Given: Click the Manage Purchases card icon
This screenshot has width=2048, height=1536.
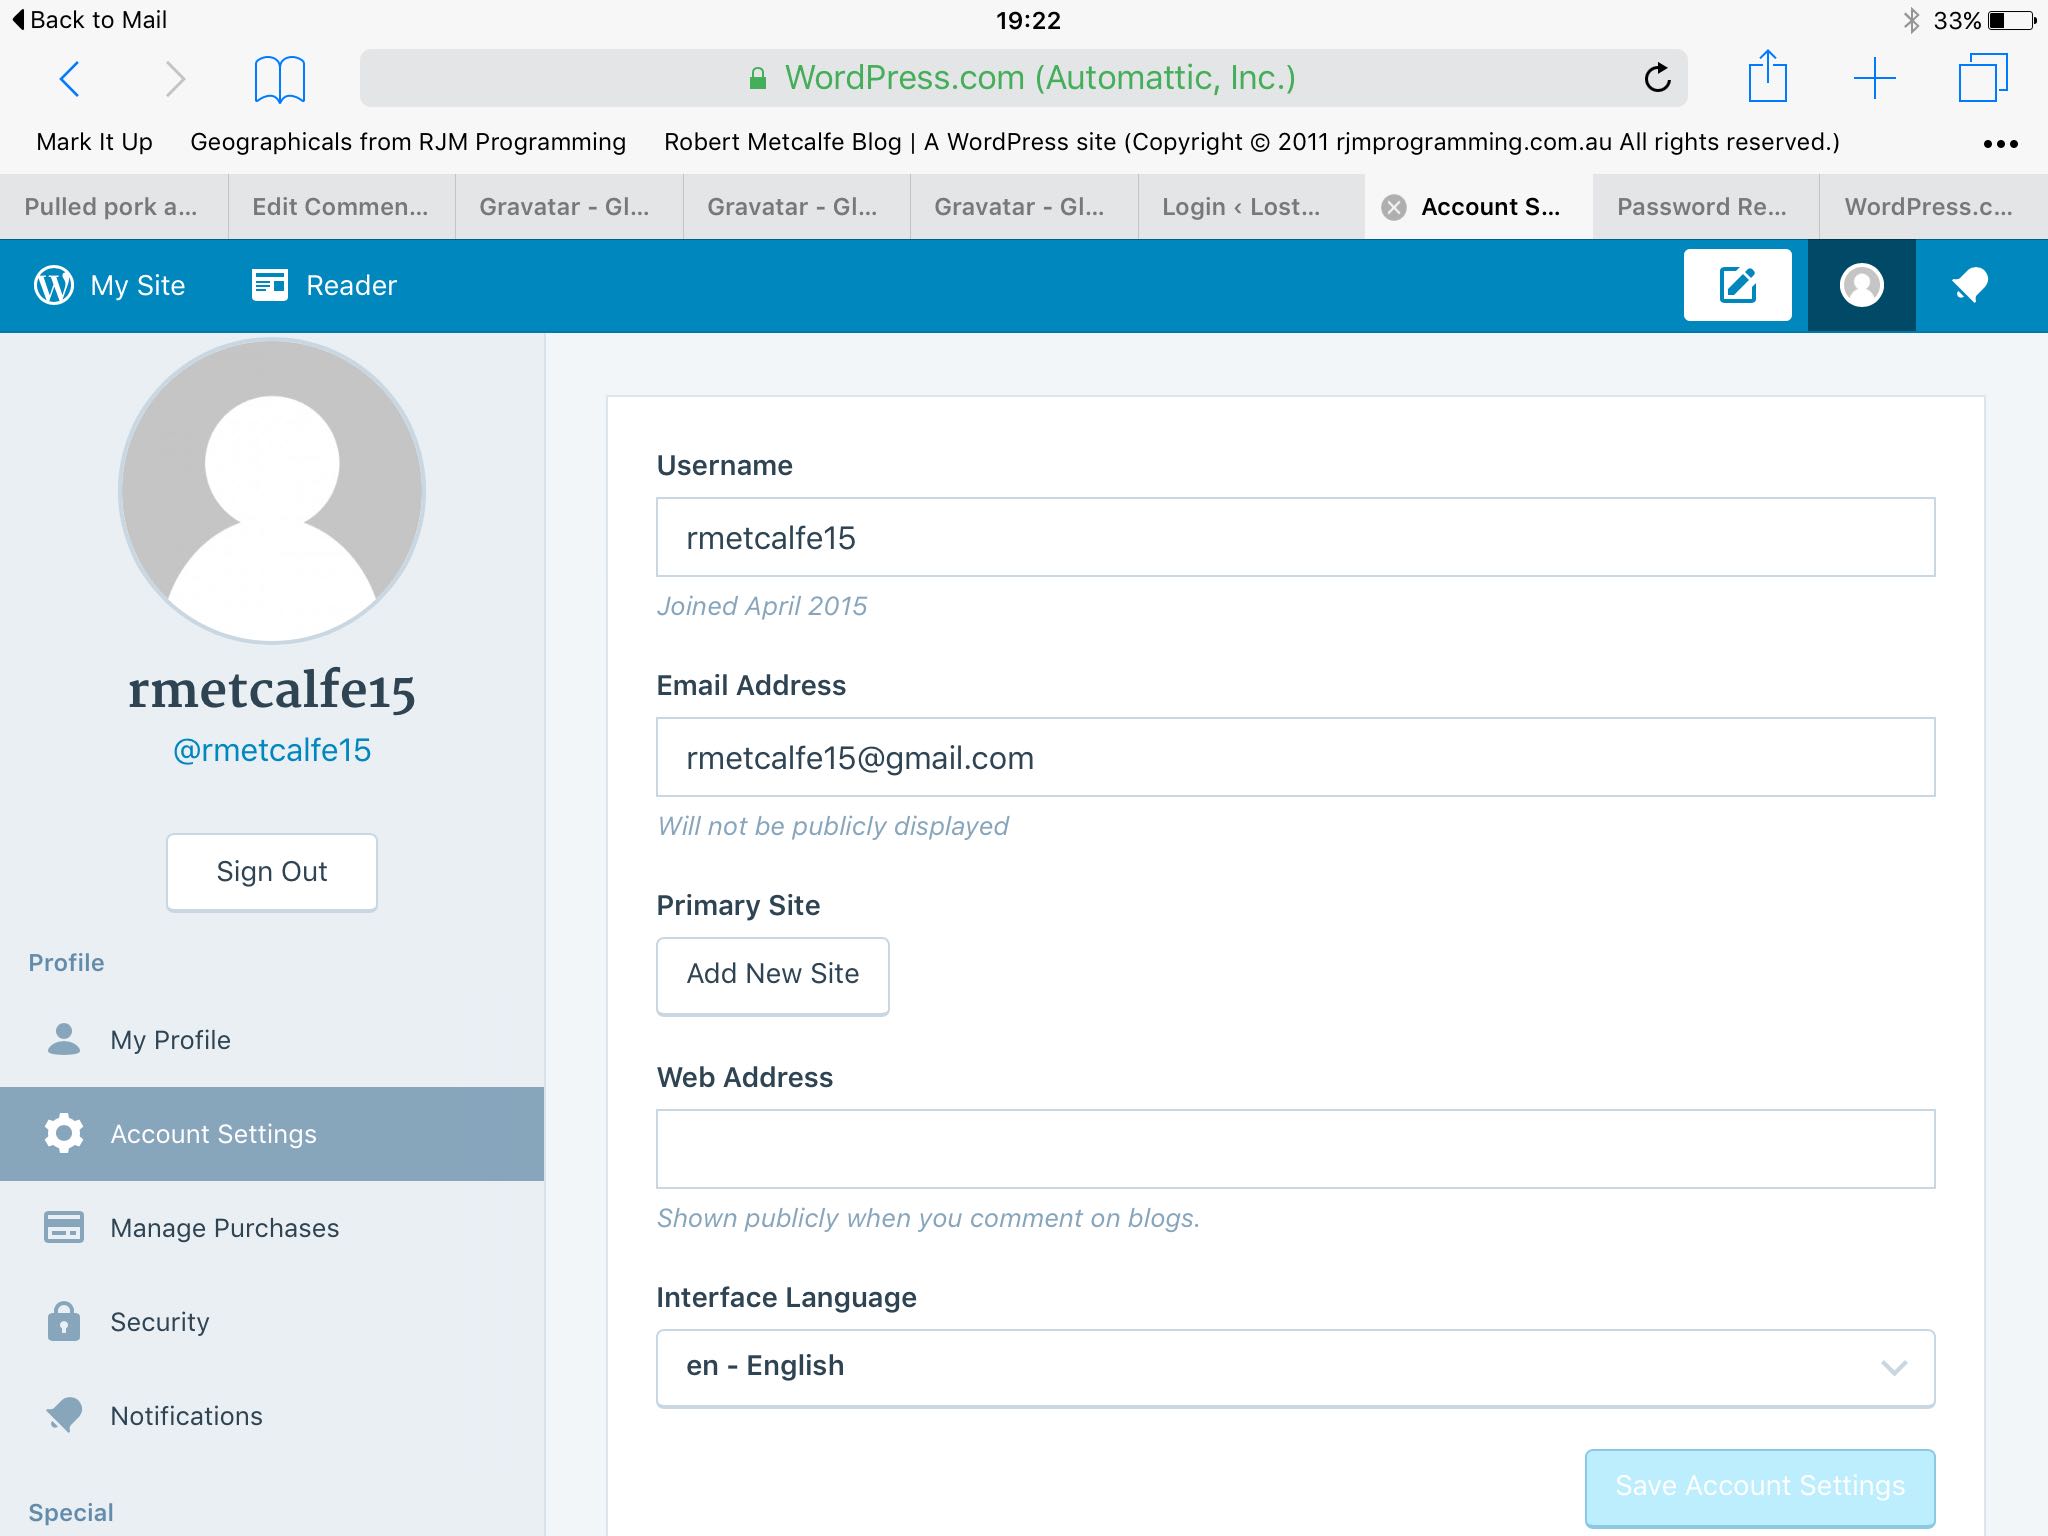Looking at the screenshot, I should pyautogui.click(x=64, y=1227).
